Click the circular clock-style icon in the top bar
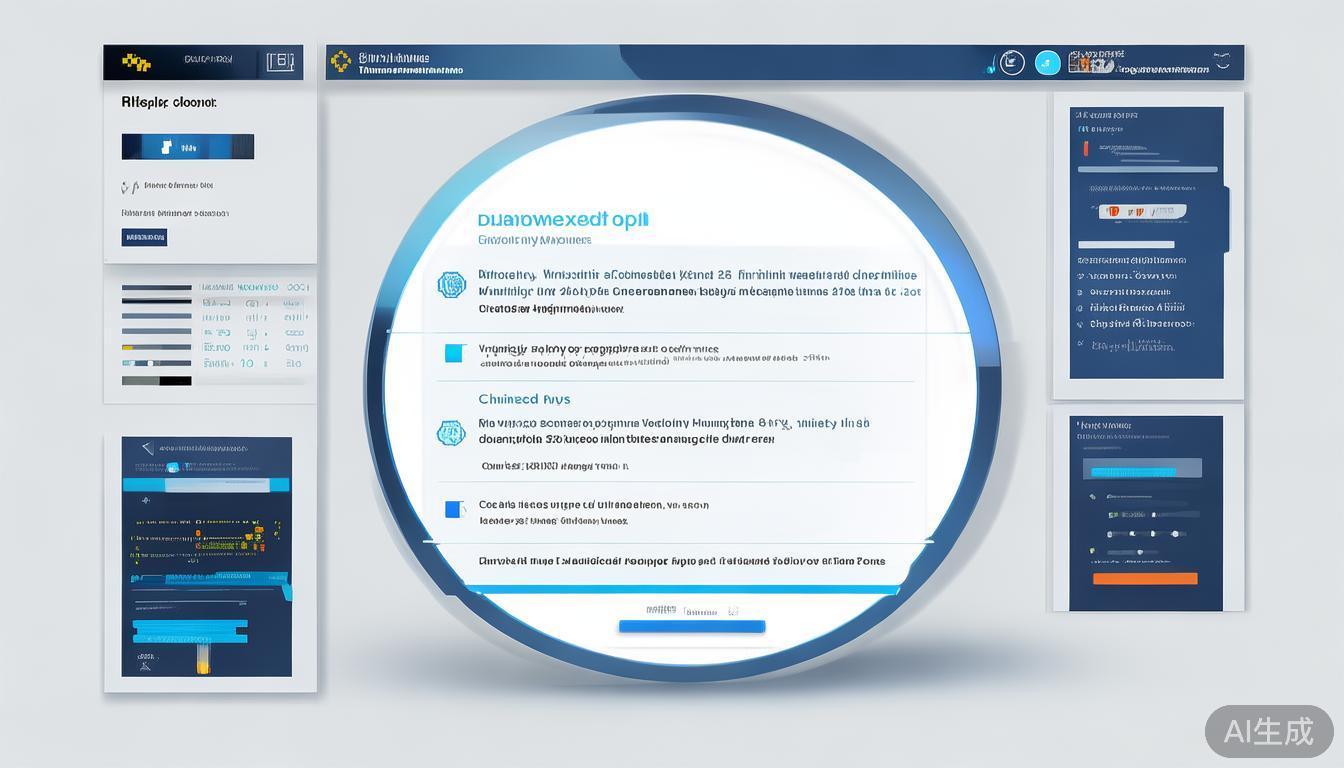 1012,62
